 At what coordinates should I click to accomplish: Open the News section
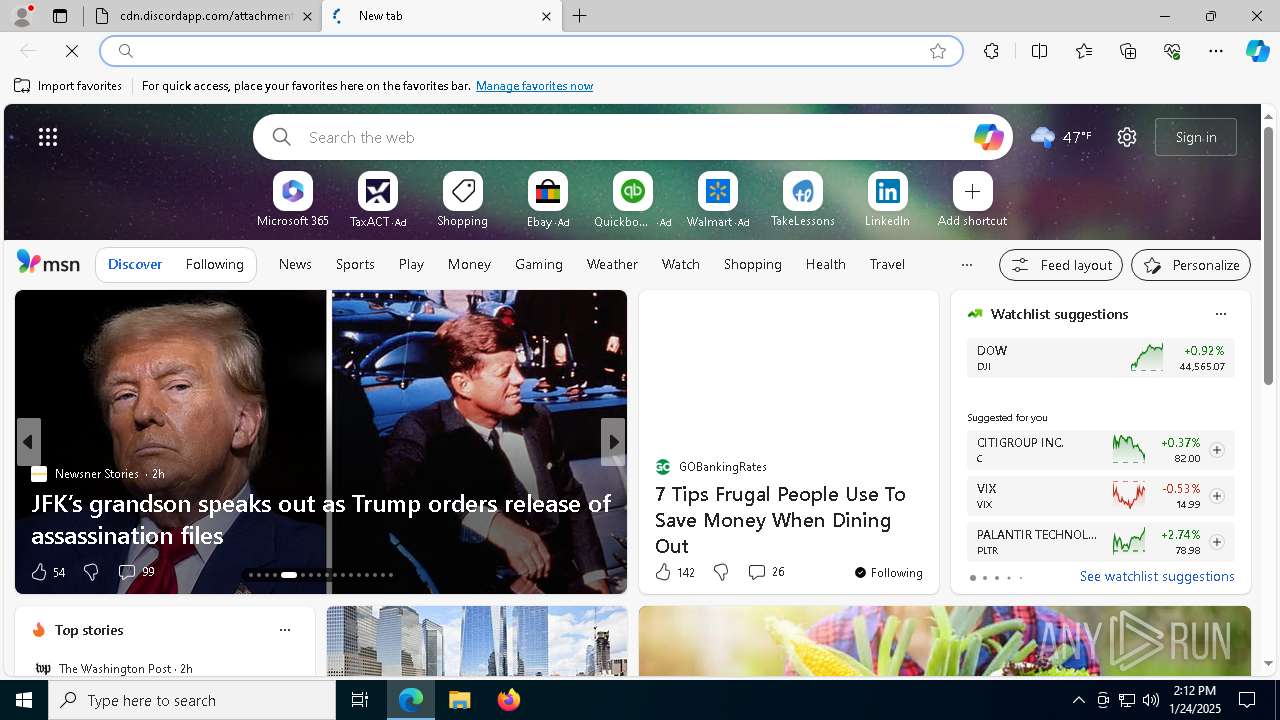point(295,264)
